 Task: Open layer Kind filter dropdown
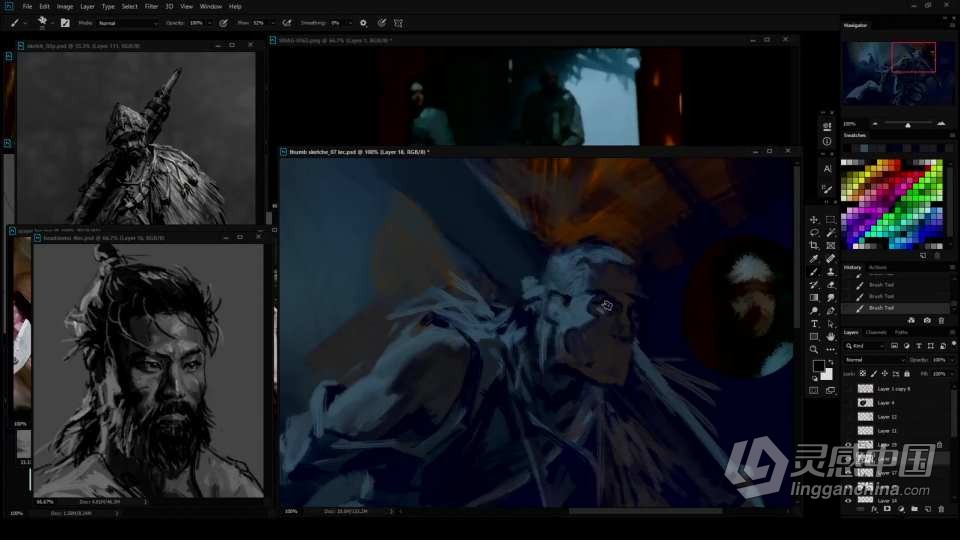[866, 346]
